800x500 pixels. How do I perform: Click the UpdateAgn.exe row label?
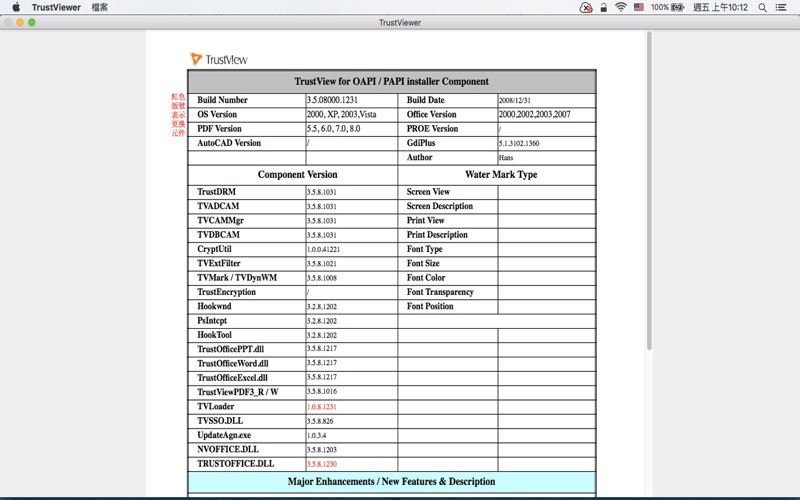pyautogui.click(x=224, y=435)
